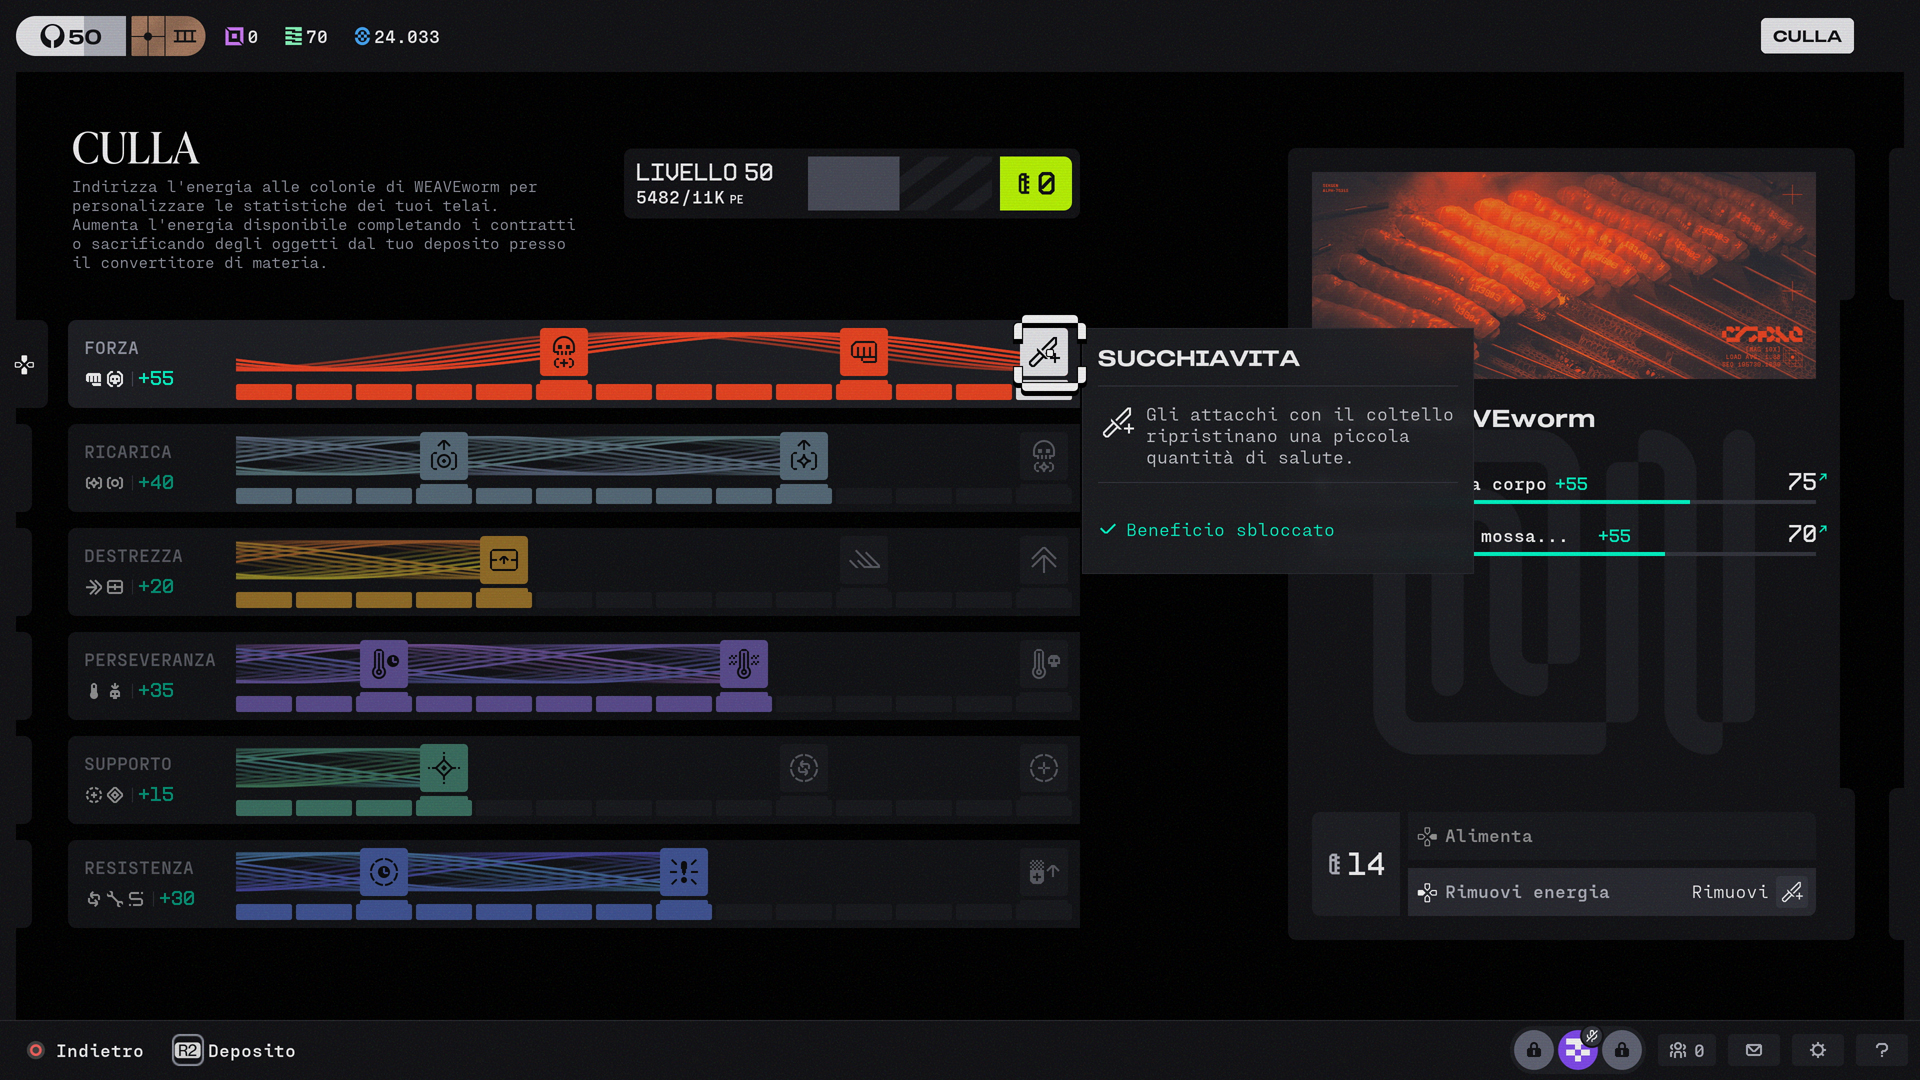Image resolution: width=1920 pixels, height=1080 pixels.
Task: Click Rimuovi energia option
Action: [1612, 892]
